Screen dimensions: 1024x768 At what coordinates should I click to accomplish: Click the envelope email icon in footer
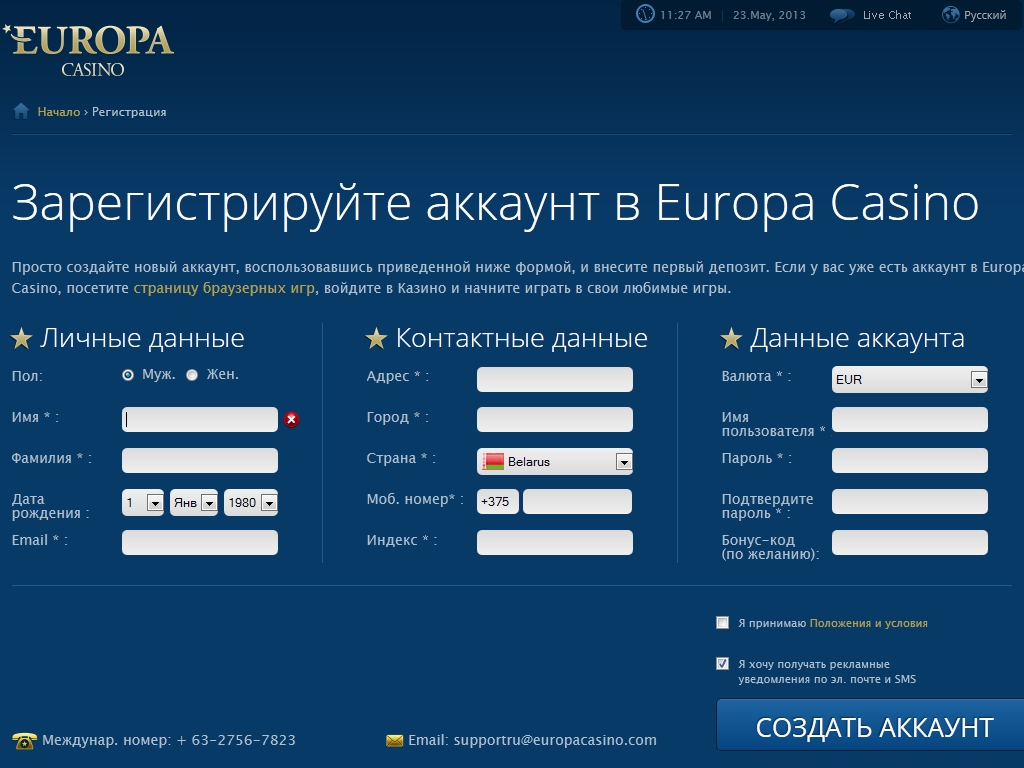tap(395, 740)
